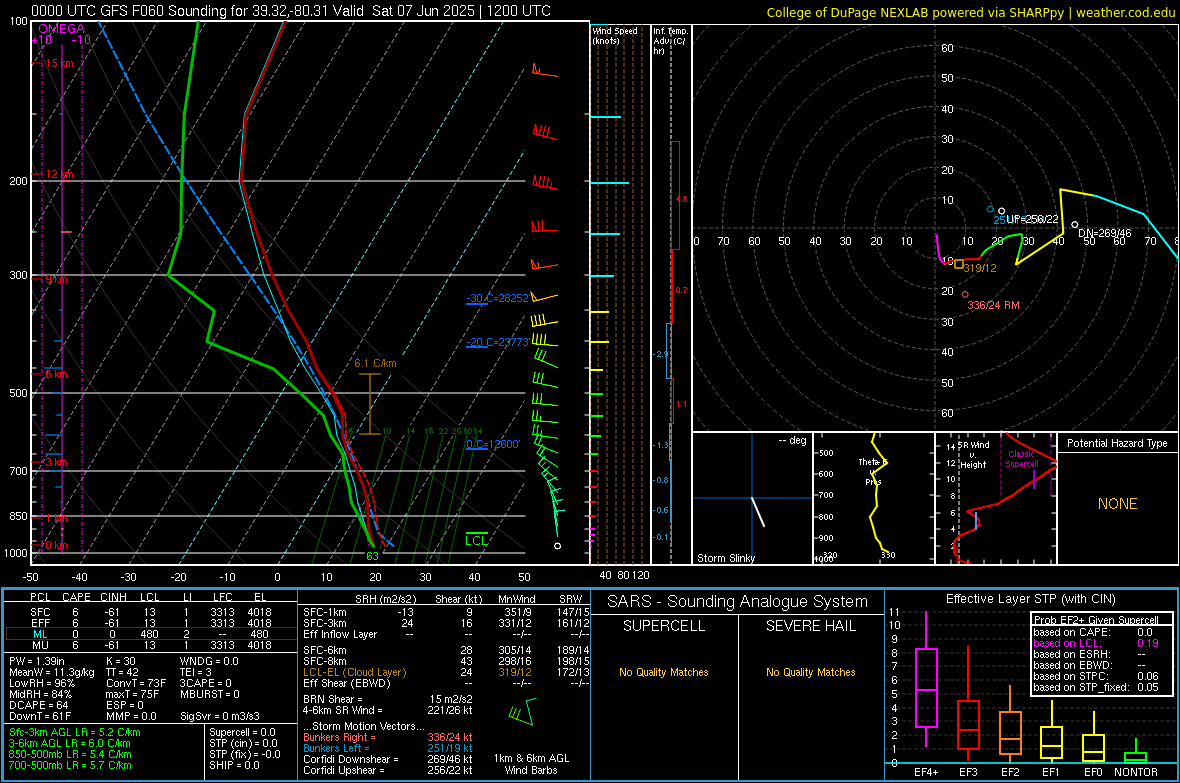Click the orange 319/12 mean wind label

tap(980, 268)
